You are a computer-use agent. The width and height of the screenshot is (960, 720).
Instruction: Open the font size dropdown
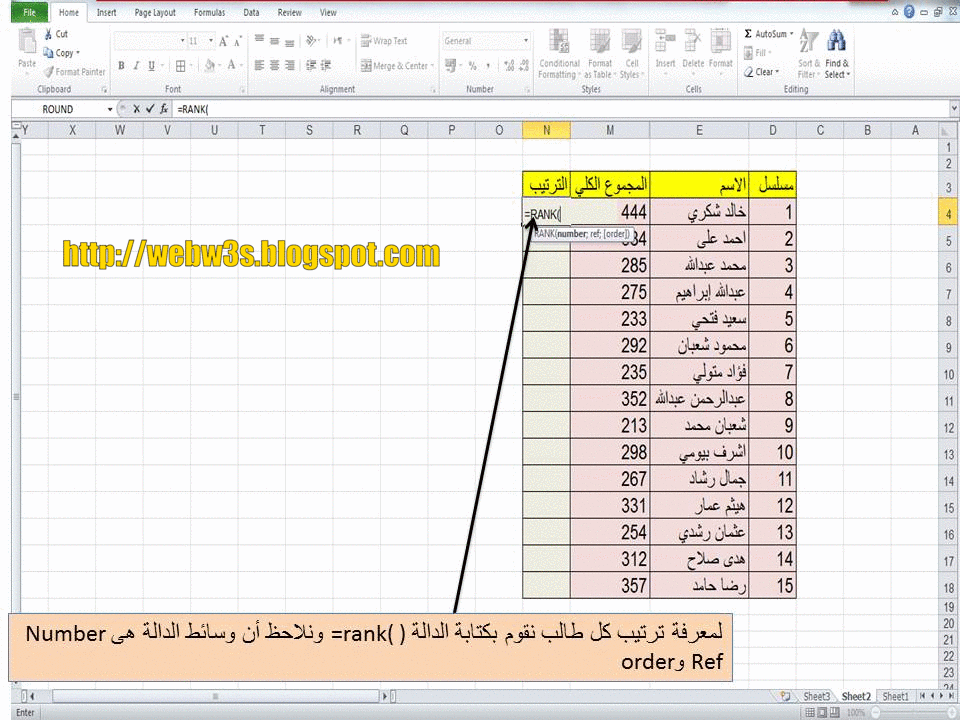tap(211, 41)
